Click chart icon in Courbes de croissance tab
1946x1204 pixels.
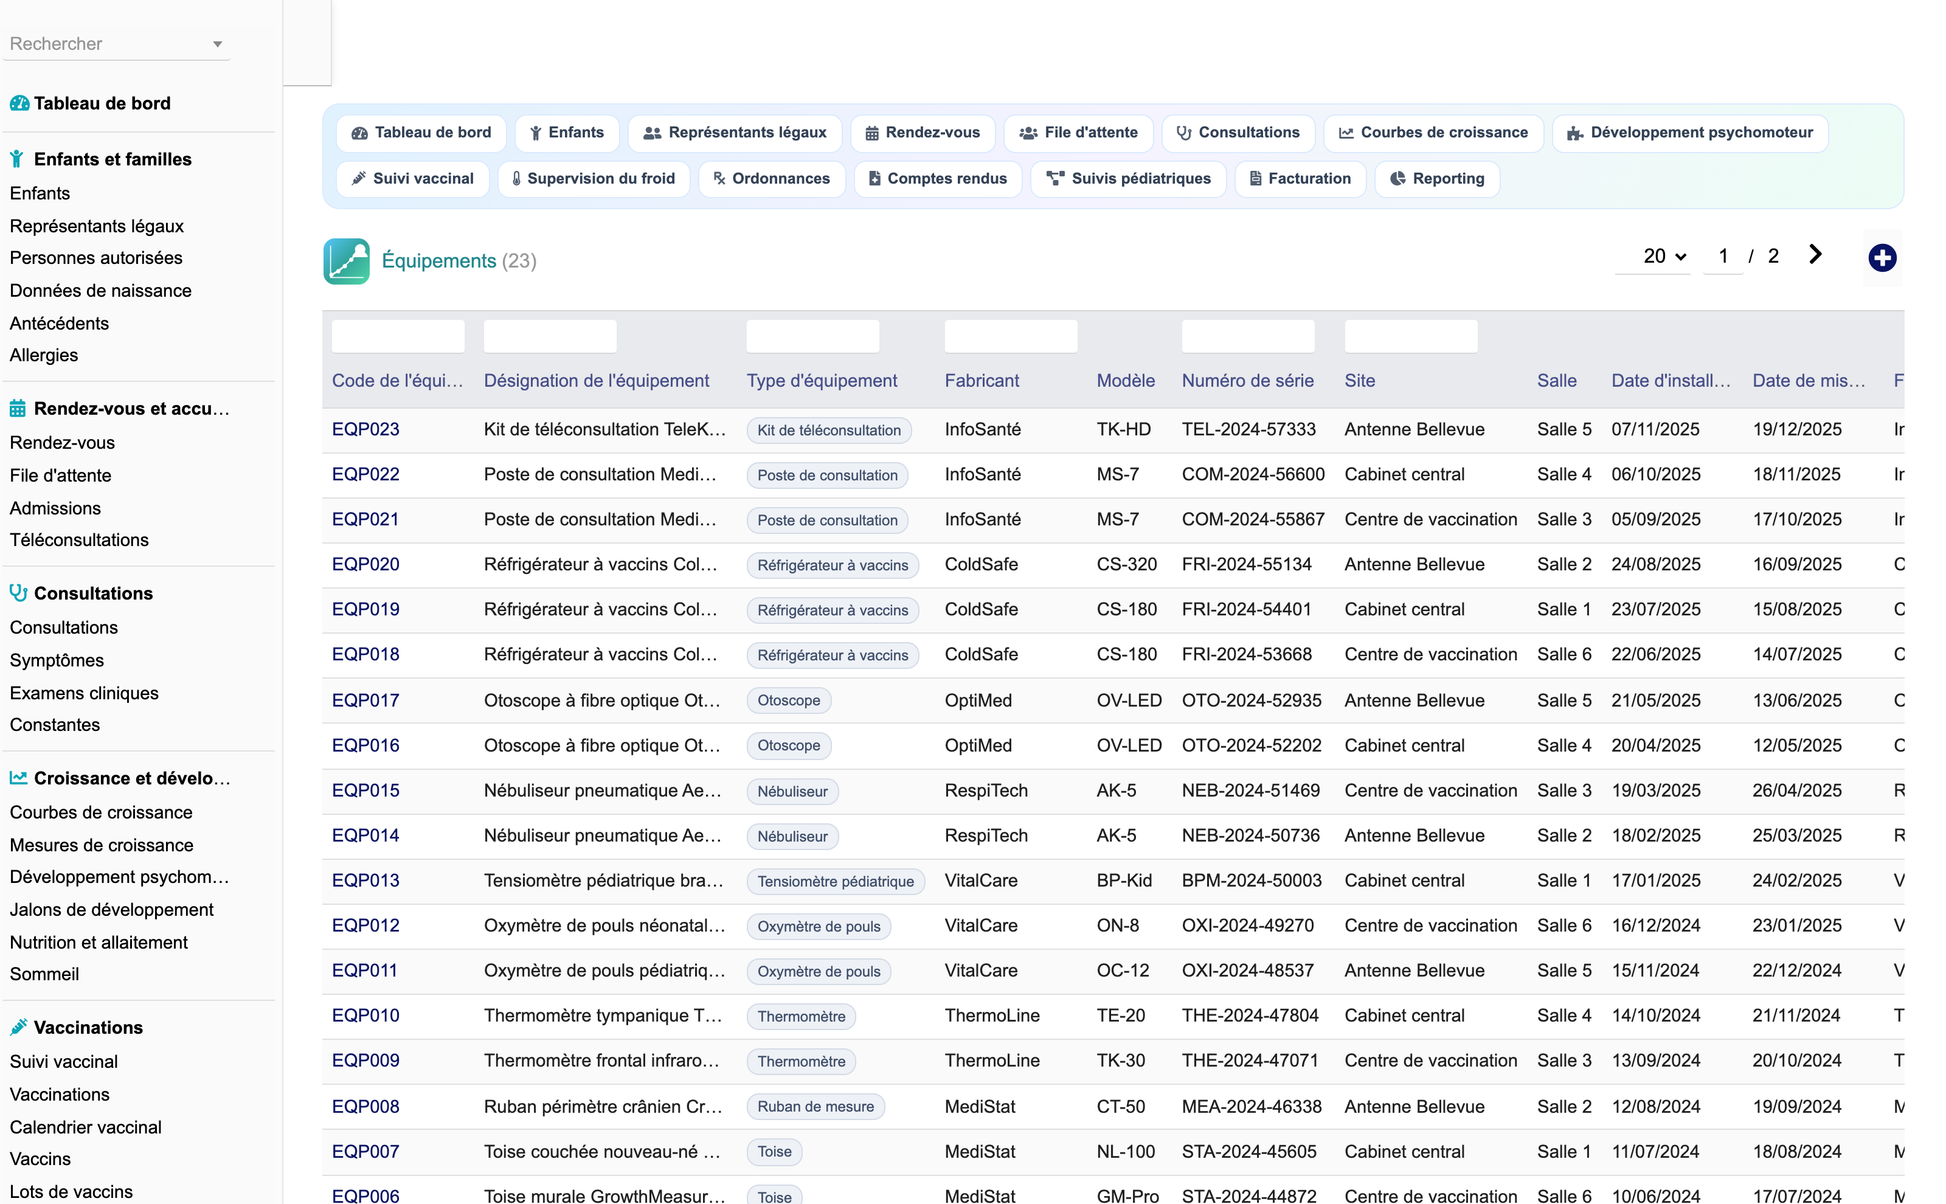(1346, 133)
